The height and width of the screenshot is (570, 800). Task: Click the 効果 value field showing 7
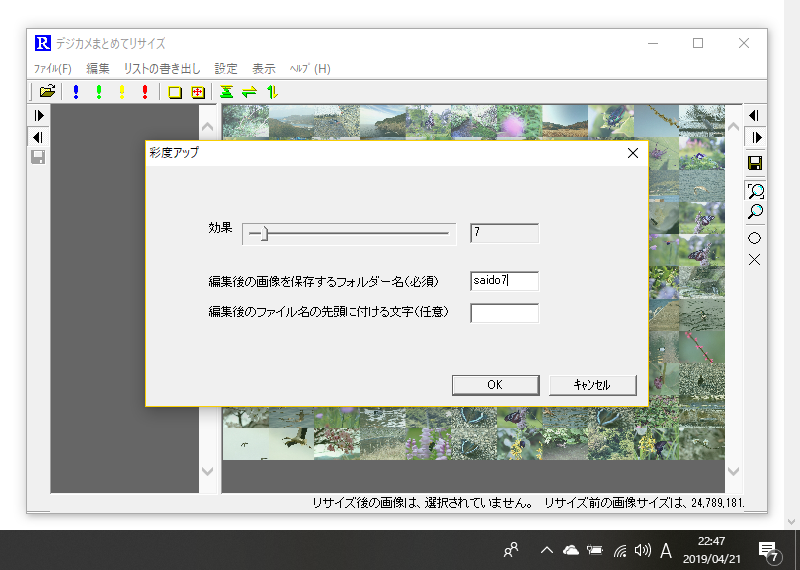pos(504,233)
